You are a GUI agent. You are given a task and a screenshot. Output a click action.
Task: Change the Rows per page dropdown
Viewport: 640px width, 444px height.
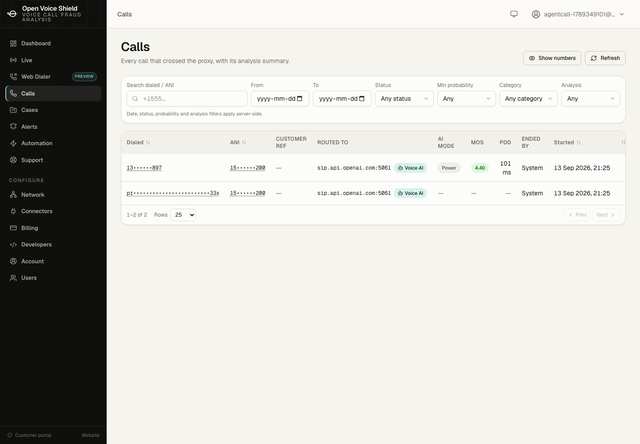(183, 215)
